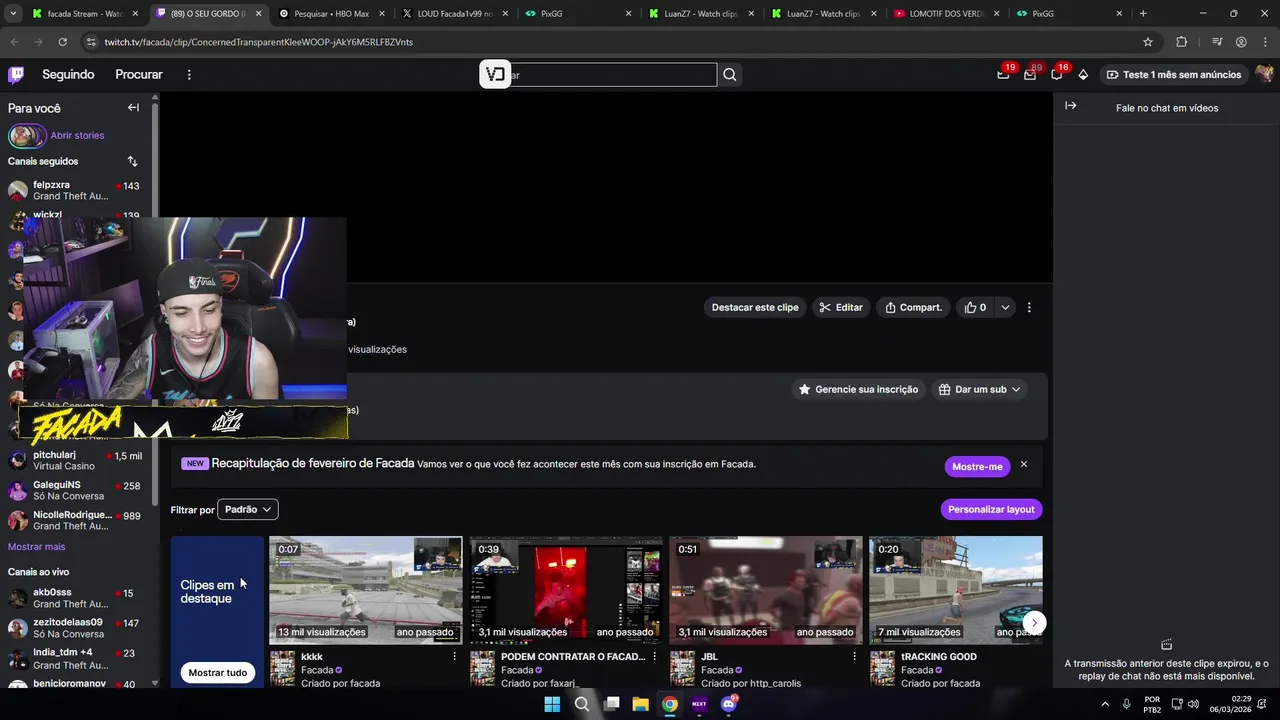Click the Windows taskbar search icon

[x=582, y=704]
